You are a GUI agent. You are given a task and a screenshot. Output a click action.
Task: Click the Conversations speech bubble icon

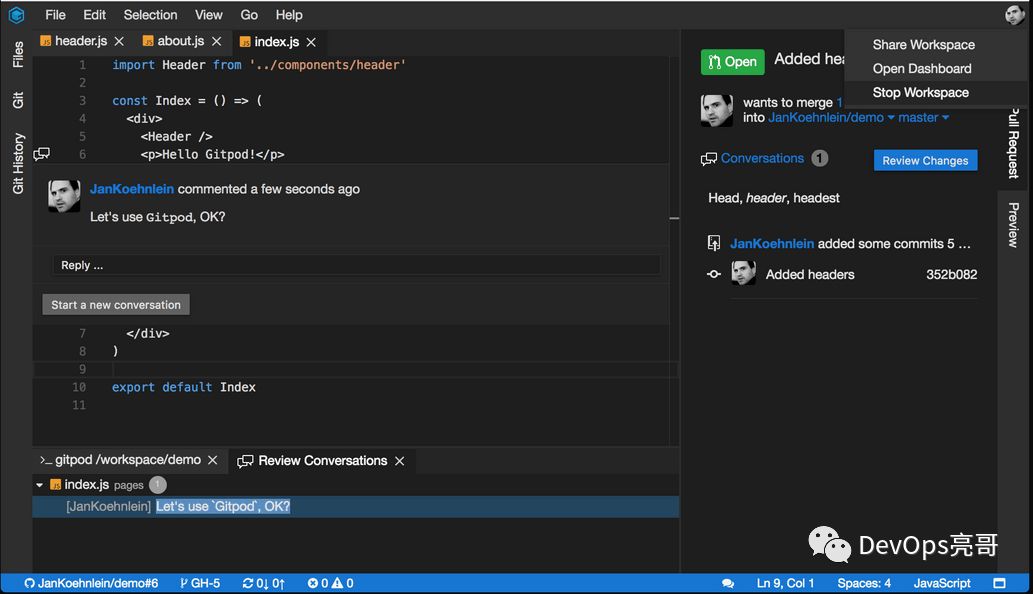[709, 159]
